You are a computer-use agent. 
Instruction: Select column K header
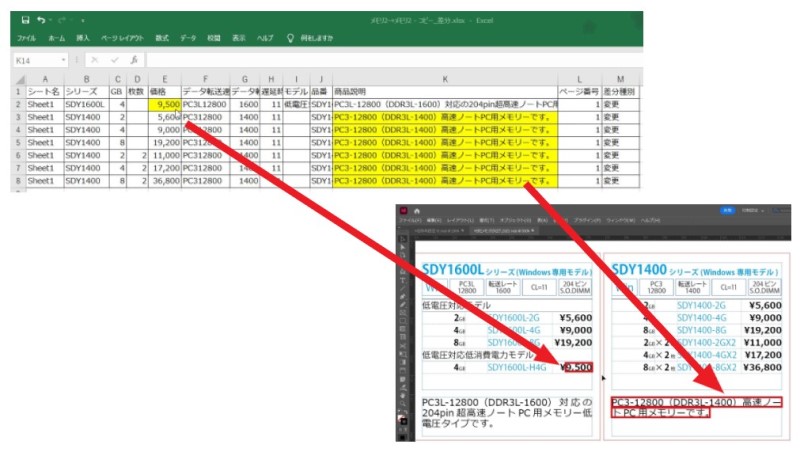[445, 78]
